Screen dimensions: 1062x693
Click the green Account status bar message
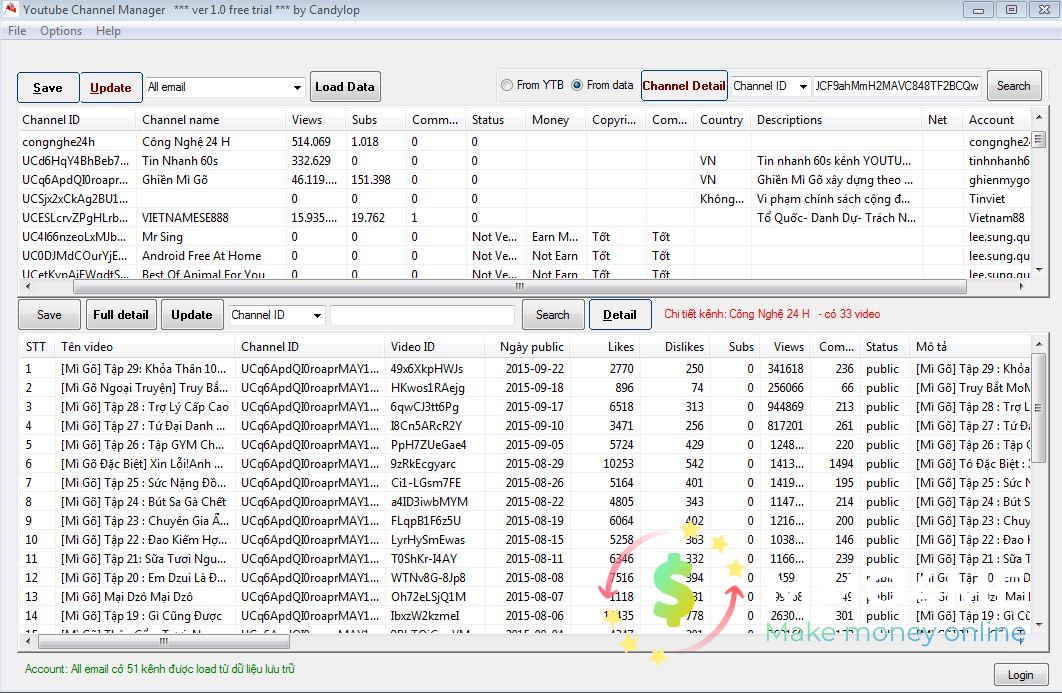pos(160,669)
